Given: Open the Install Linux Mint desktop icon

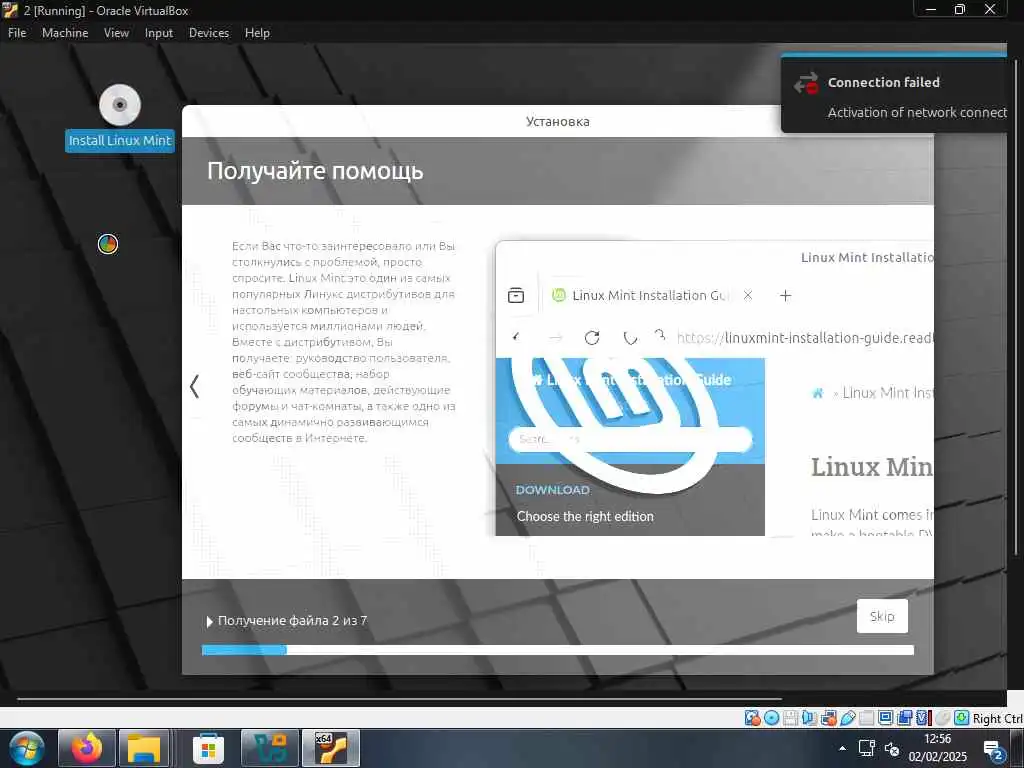Looking at the screenshot, I should [120, 118].
